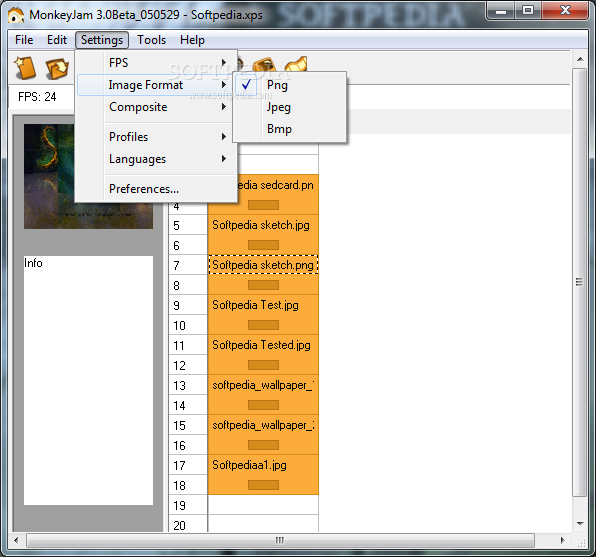This screenshot has width=596, height=557.
Task: Select the softpedia_wallpaper_ cell in frame 13
Action: point(263,385)
